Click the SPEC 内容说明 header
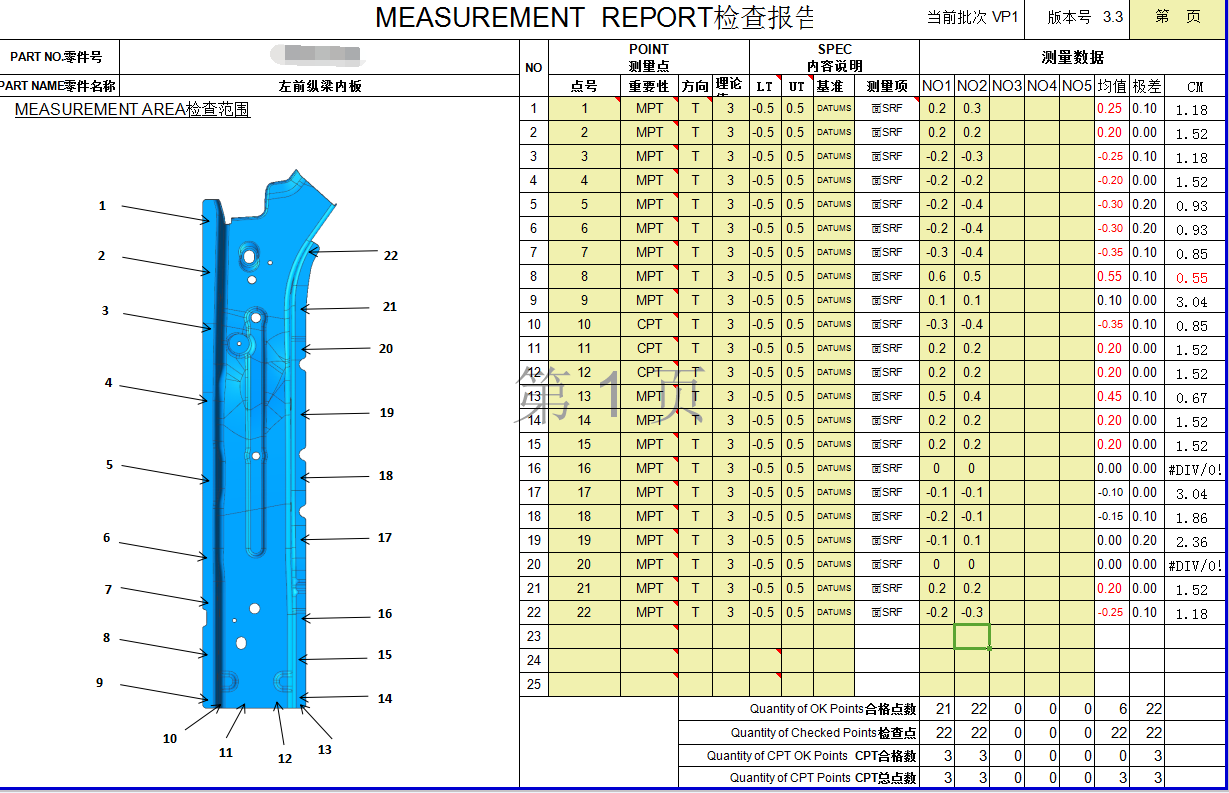 (x=834, y=57)
